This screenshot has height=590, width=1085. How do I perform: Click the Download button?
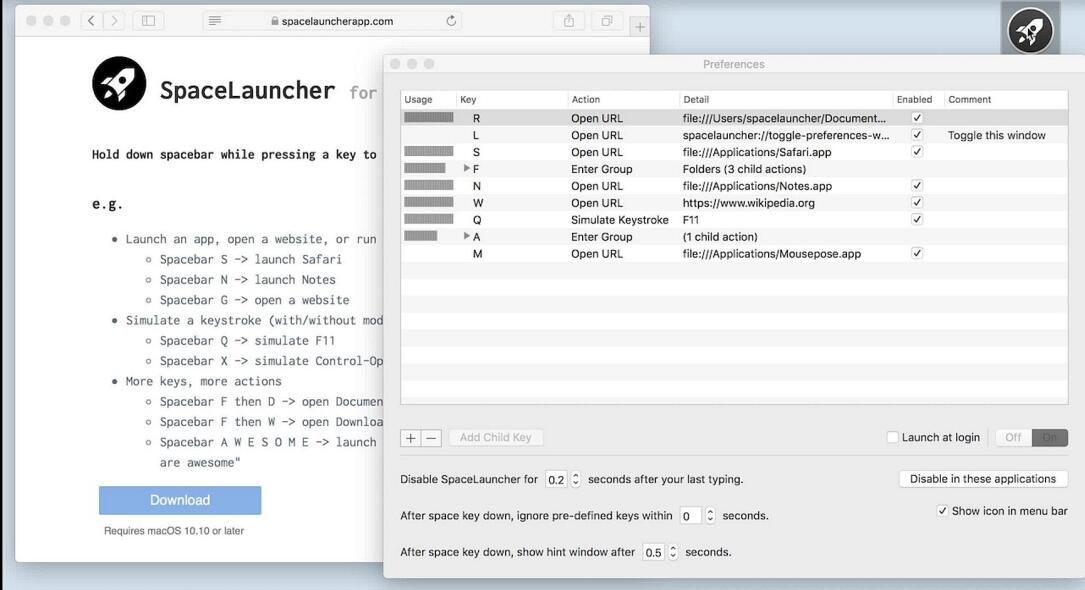point(180,500)
